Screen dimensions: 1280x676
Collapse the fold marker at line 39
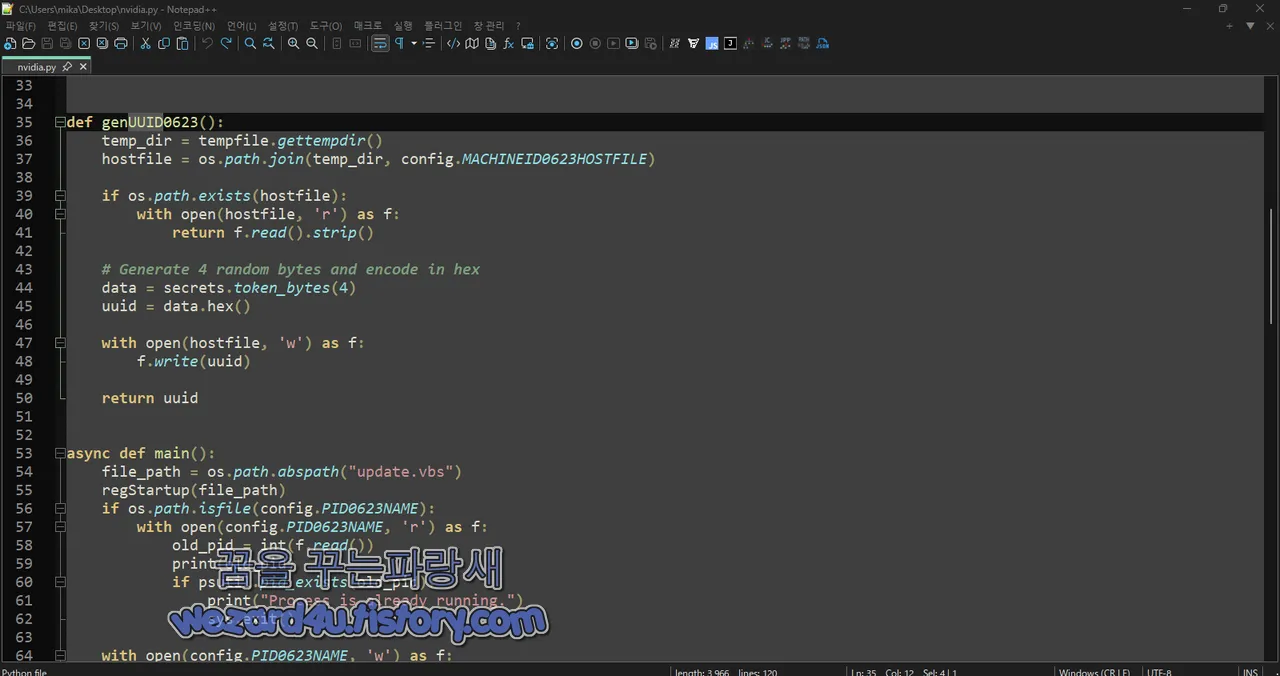pos(60,195)
